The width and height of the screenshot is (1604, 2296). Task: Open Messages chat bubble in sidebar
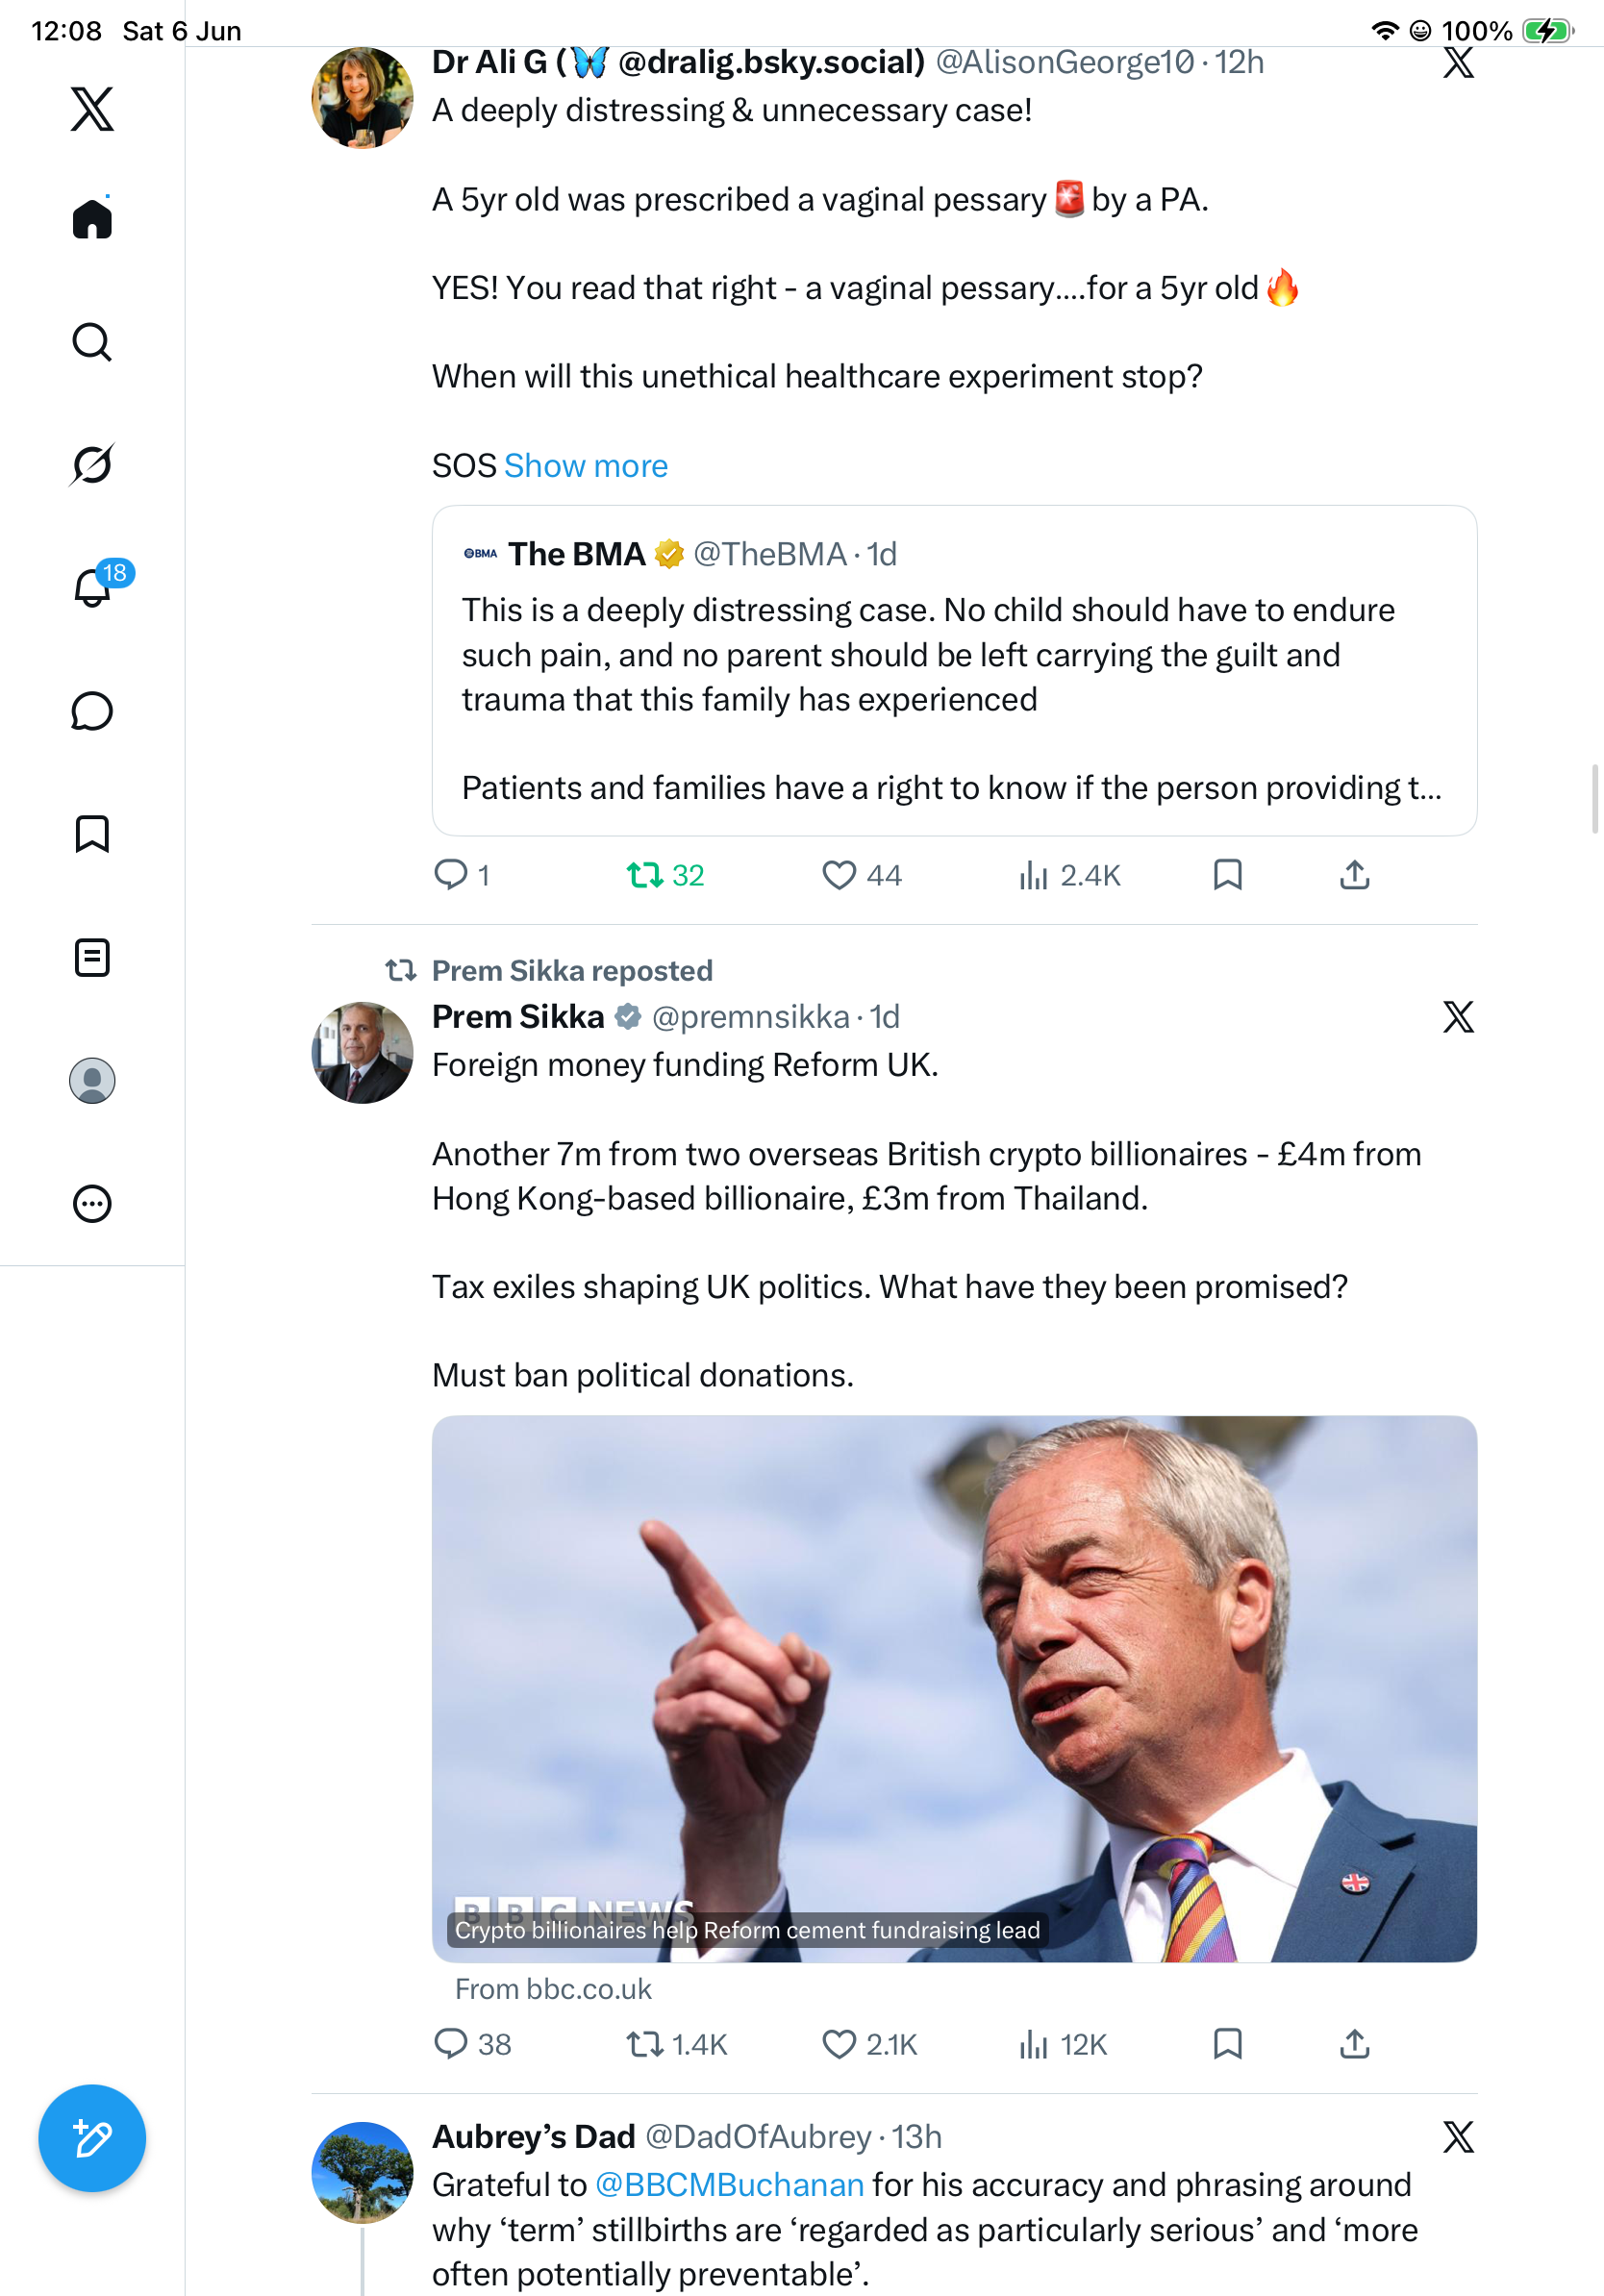coord(92,711)
